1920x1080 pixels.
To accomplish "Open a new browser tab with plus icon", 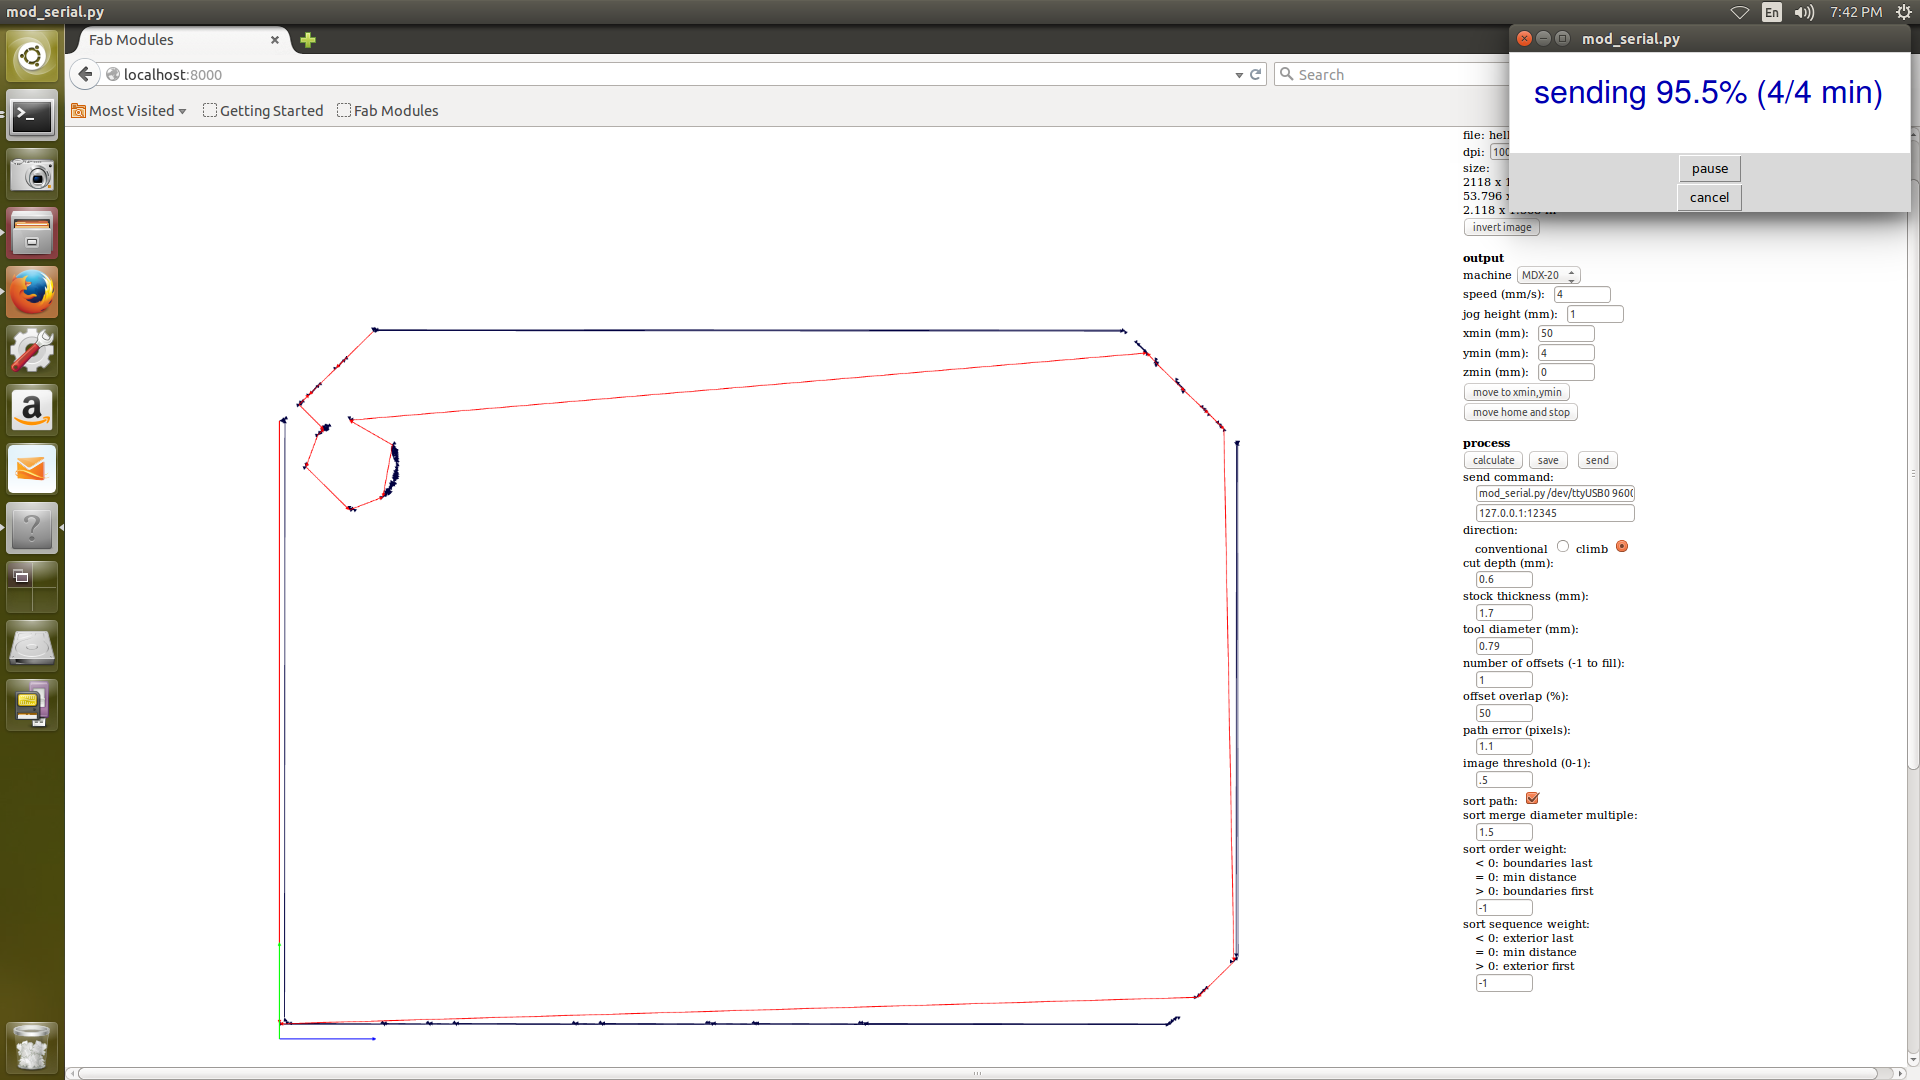I will point(308,40).
